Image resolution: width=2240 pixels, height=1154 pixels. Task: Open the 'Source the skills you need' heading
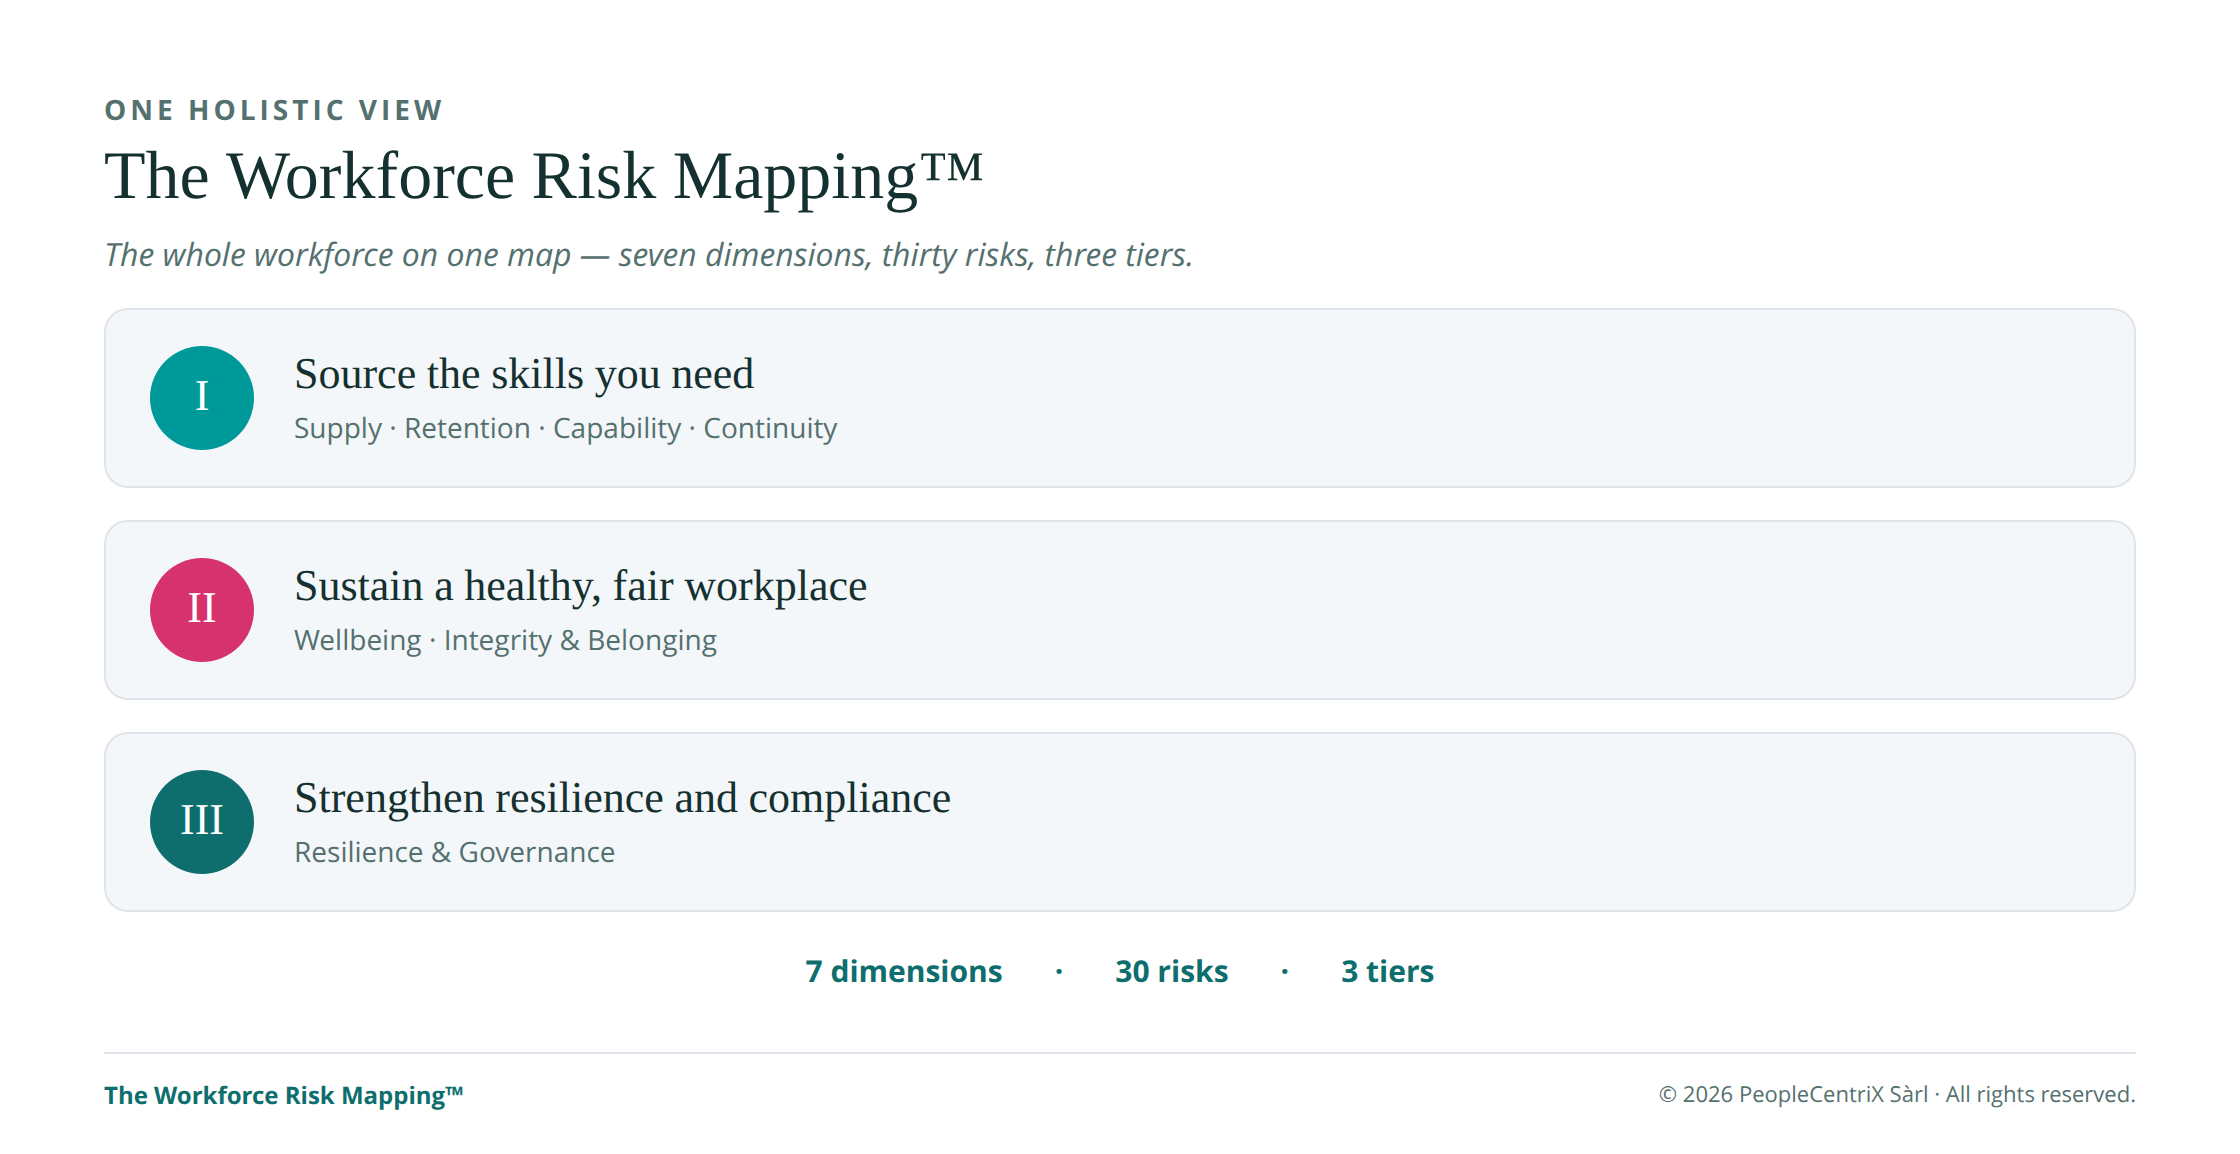pos(524,374)
